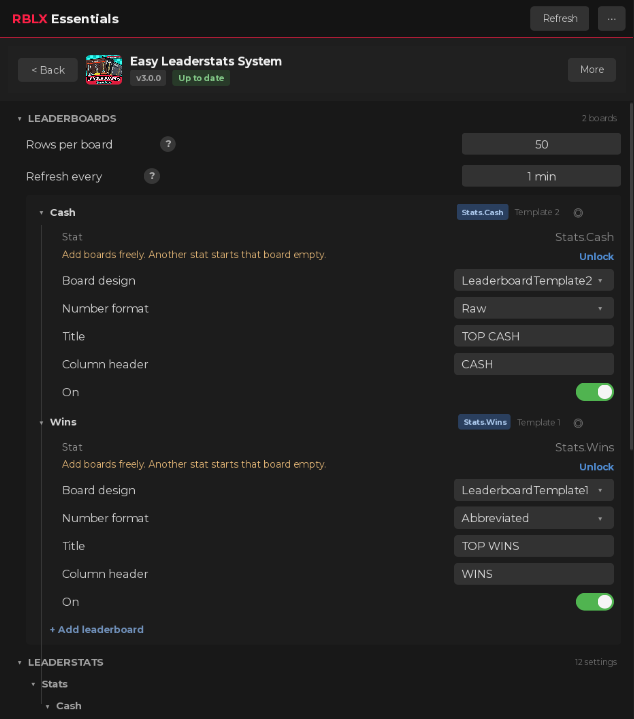Click the Template 1 label
The height and width of the screenshot is (719, 634).
[x=539, y=422]
